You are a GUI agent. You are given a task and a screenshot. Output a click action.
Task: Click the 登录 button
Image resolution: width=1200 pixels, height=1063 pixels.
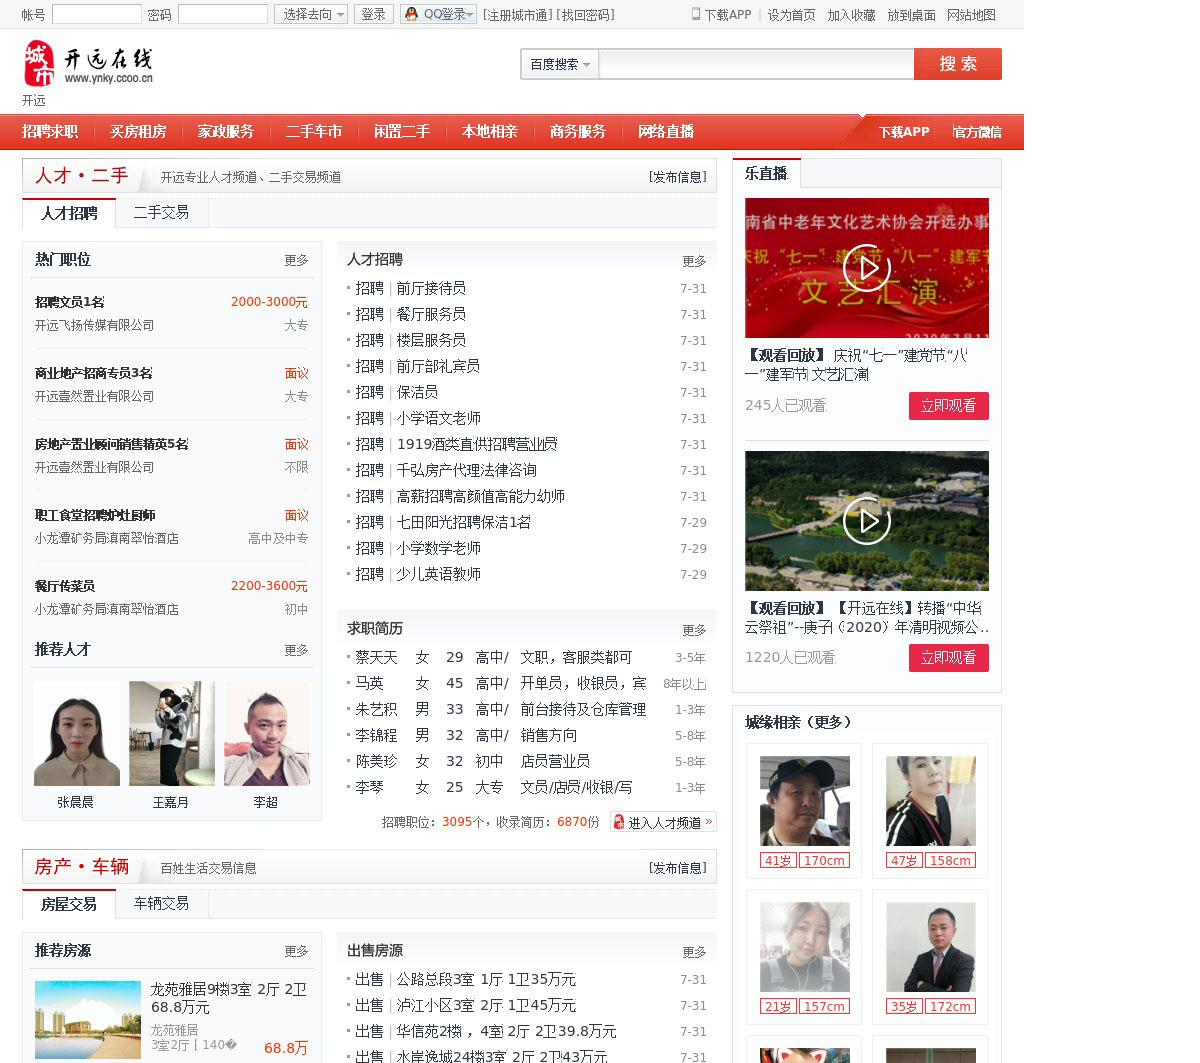click(374, 14)
